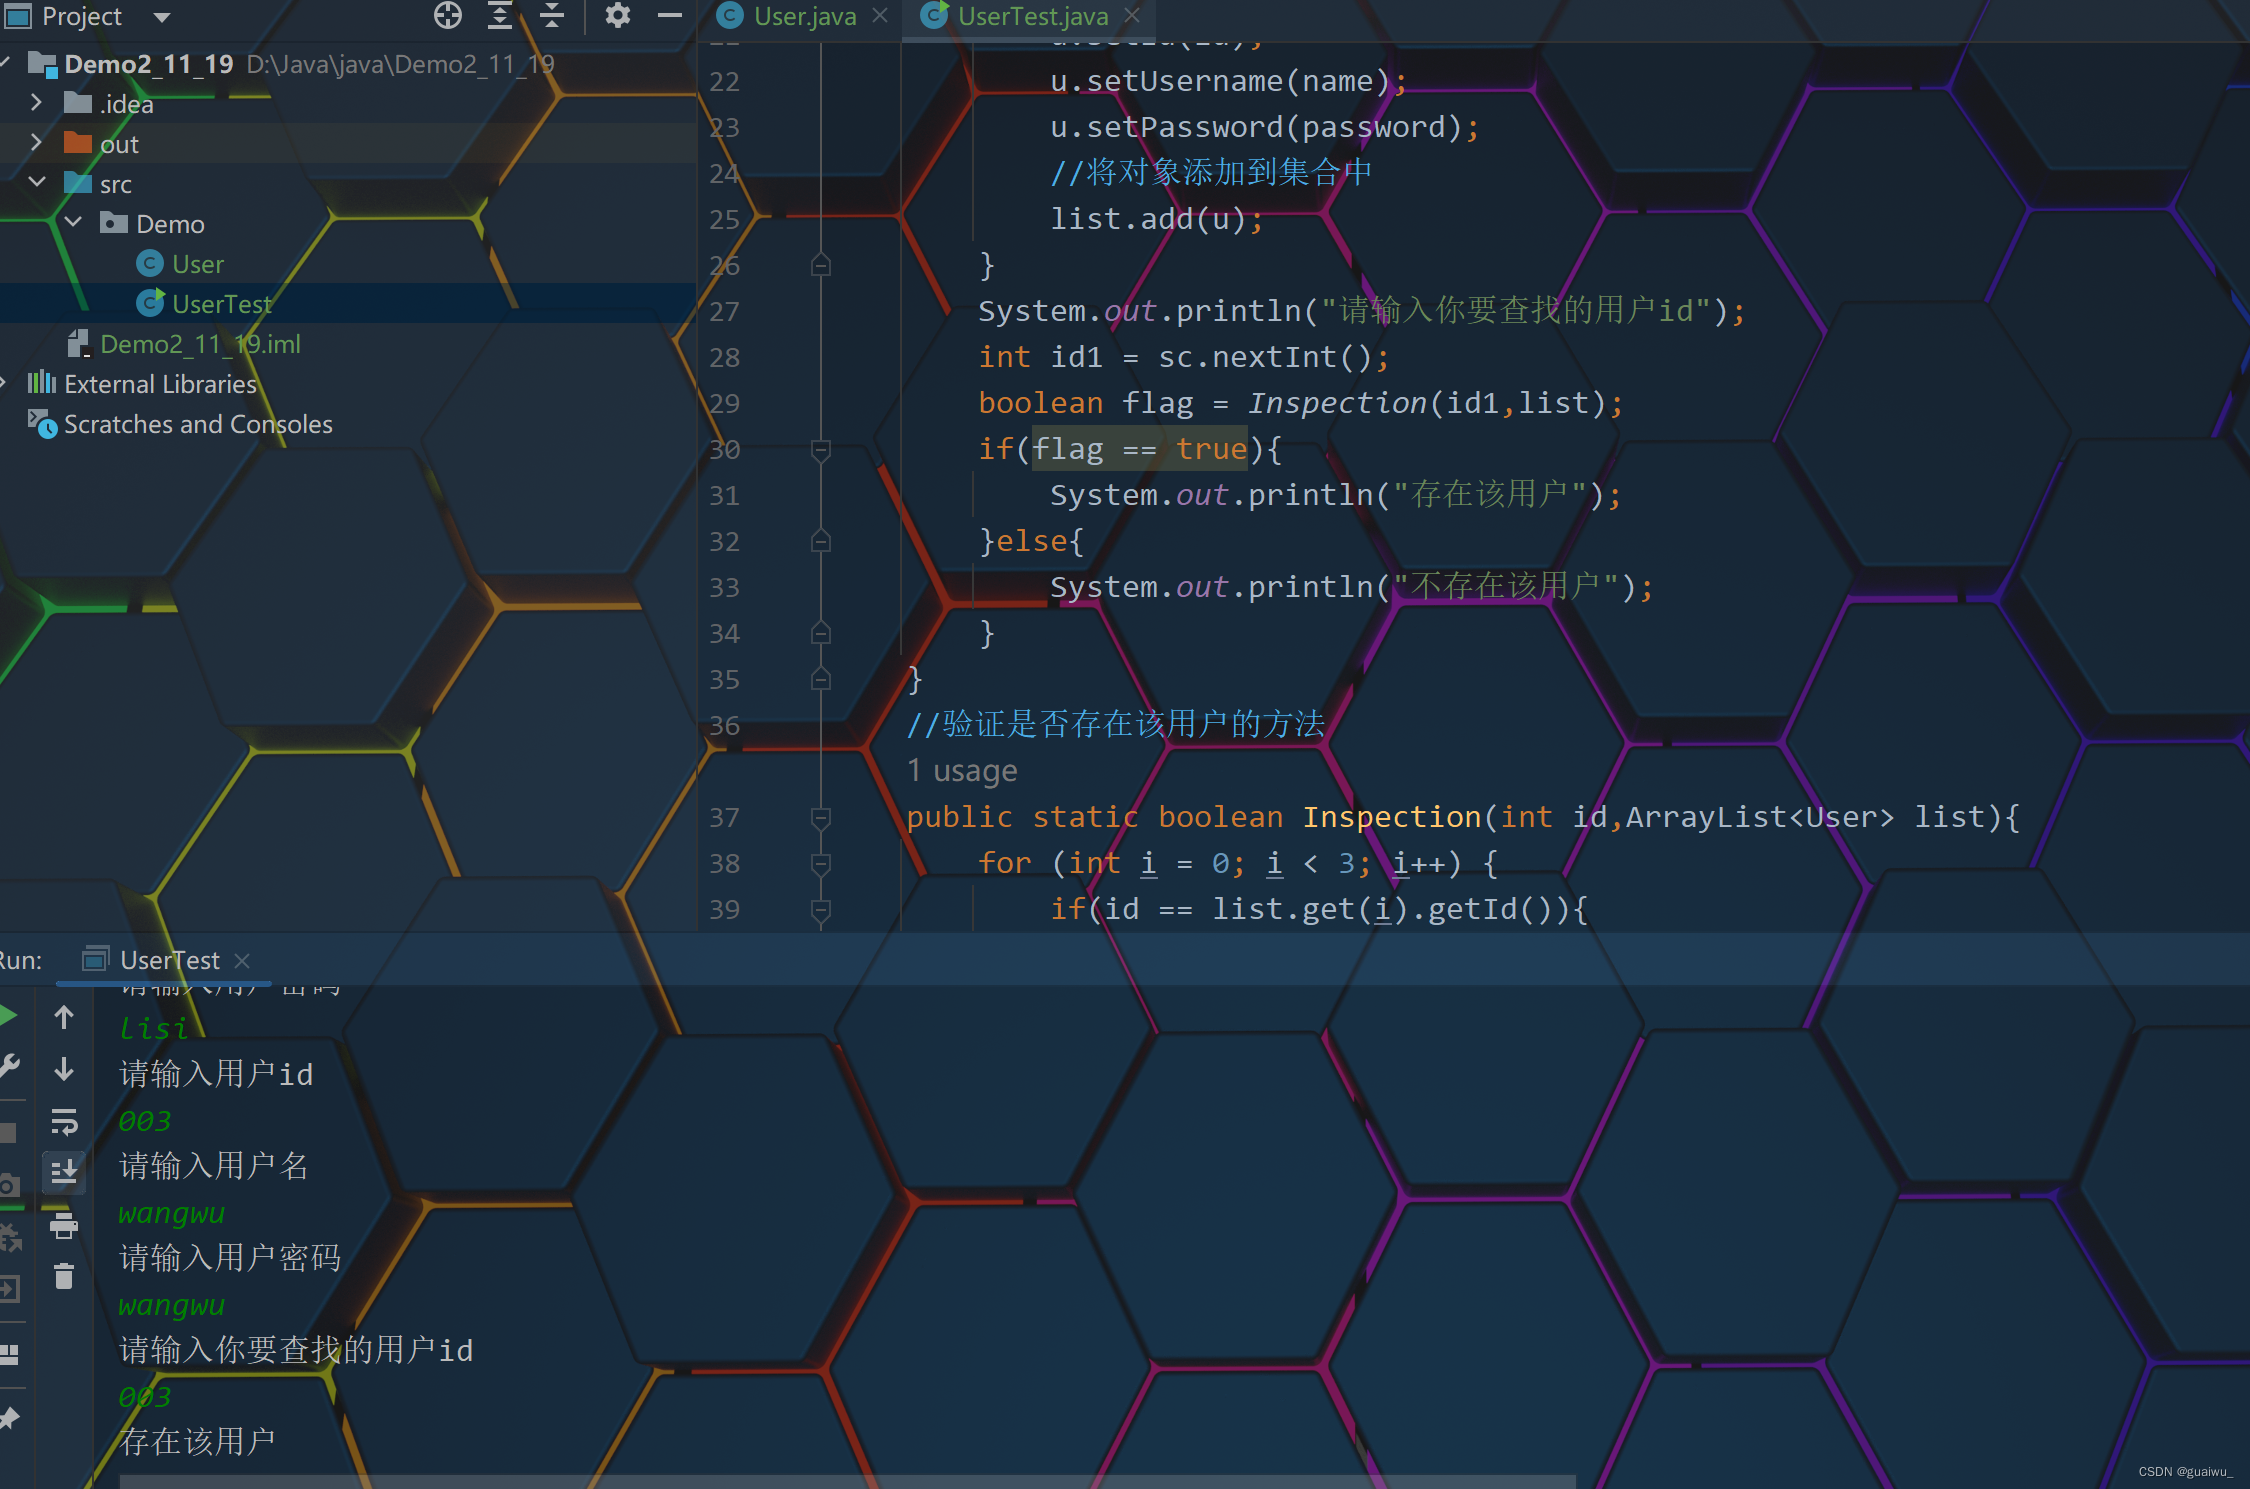Toggle Soft-Wrap in run console

point(64,1122)
